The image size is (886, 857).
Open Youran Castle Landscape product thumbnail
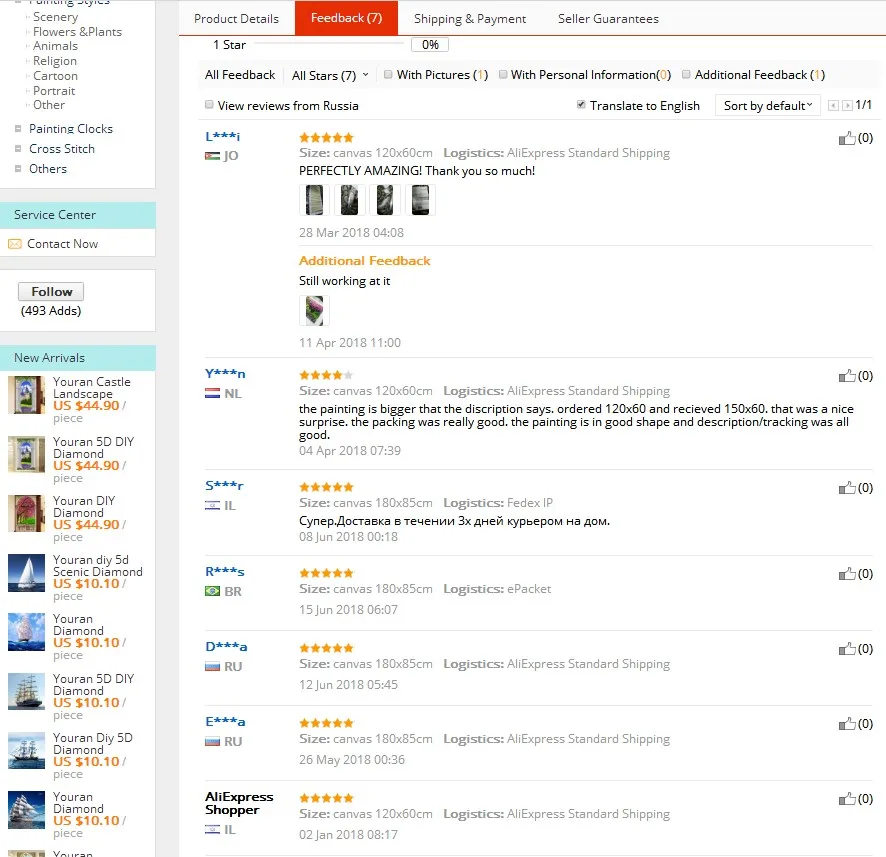pos(26,395)
